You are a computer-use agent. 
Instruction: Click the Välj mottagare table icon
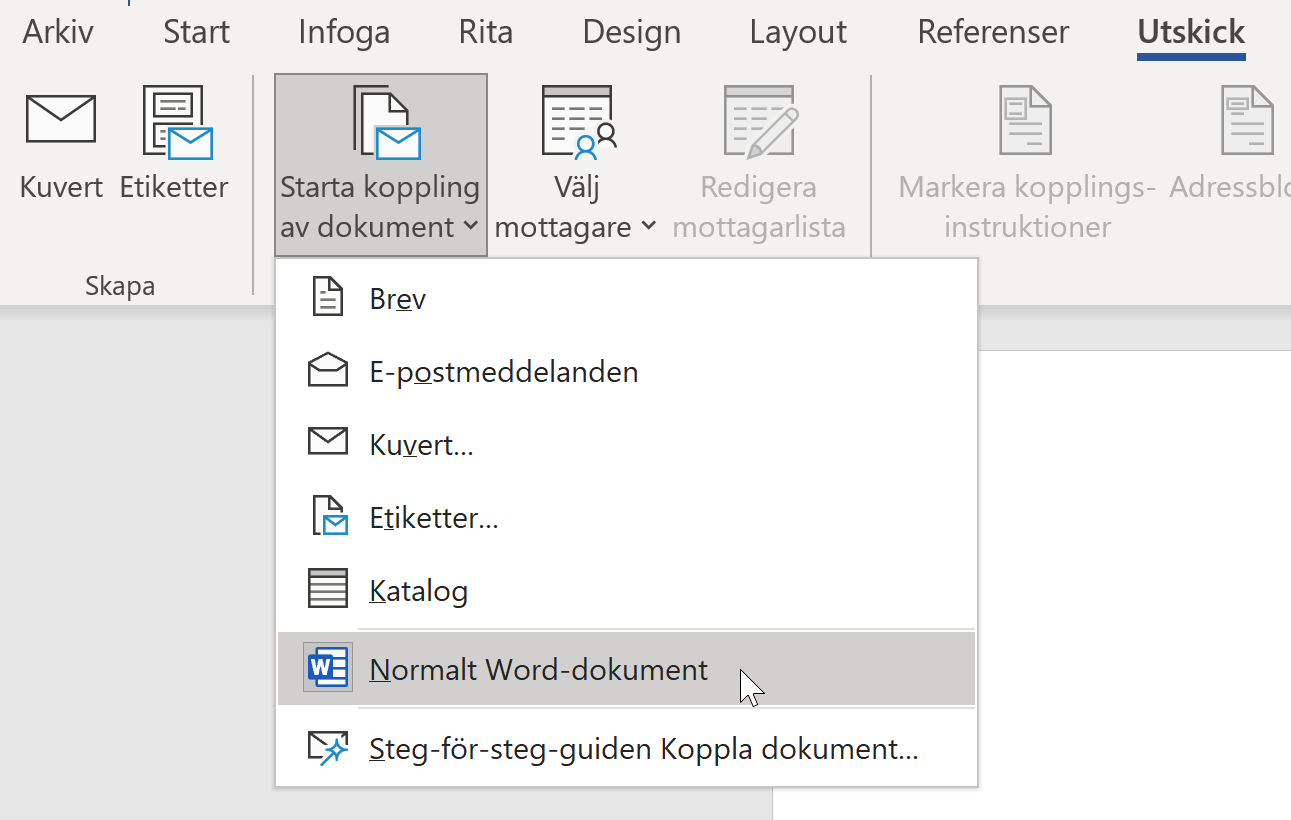[x=580, y=122]
